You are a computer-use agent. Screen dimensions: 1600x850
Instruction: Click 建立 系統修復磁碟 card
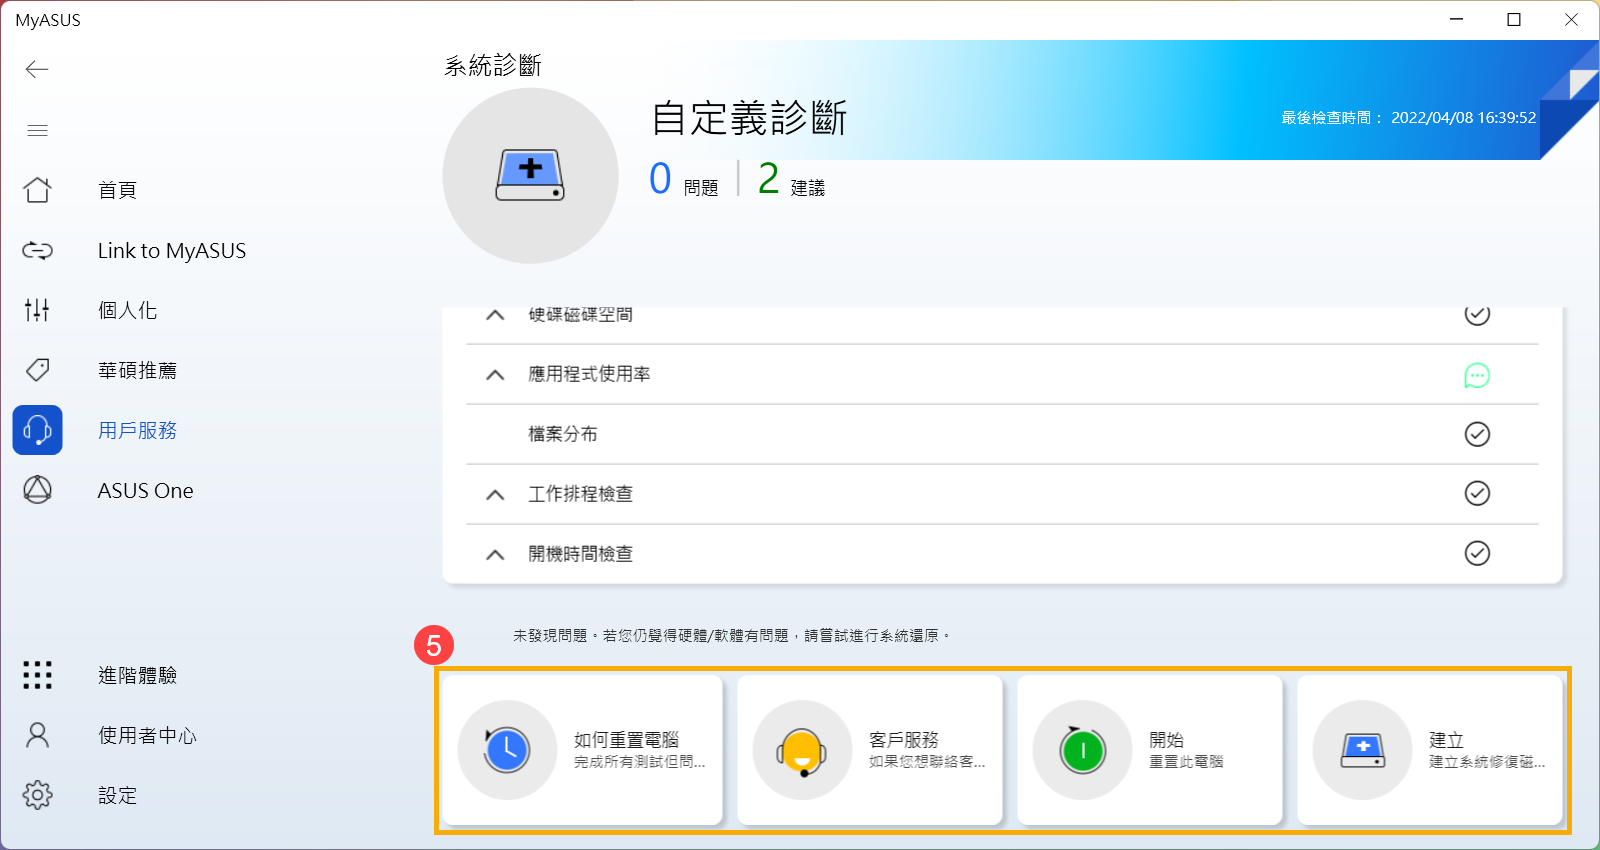point(1430,750)
